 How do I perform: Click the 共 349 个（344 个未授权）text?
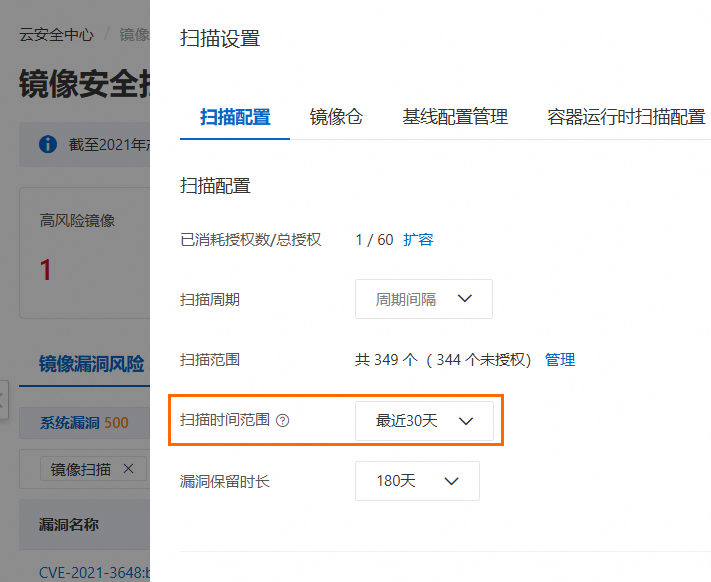[x=443, y=360]
